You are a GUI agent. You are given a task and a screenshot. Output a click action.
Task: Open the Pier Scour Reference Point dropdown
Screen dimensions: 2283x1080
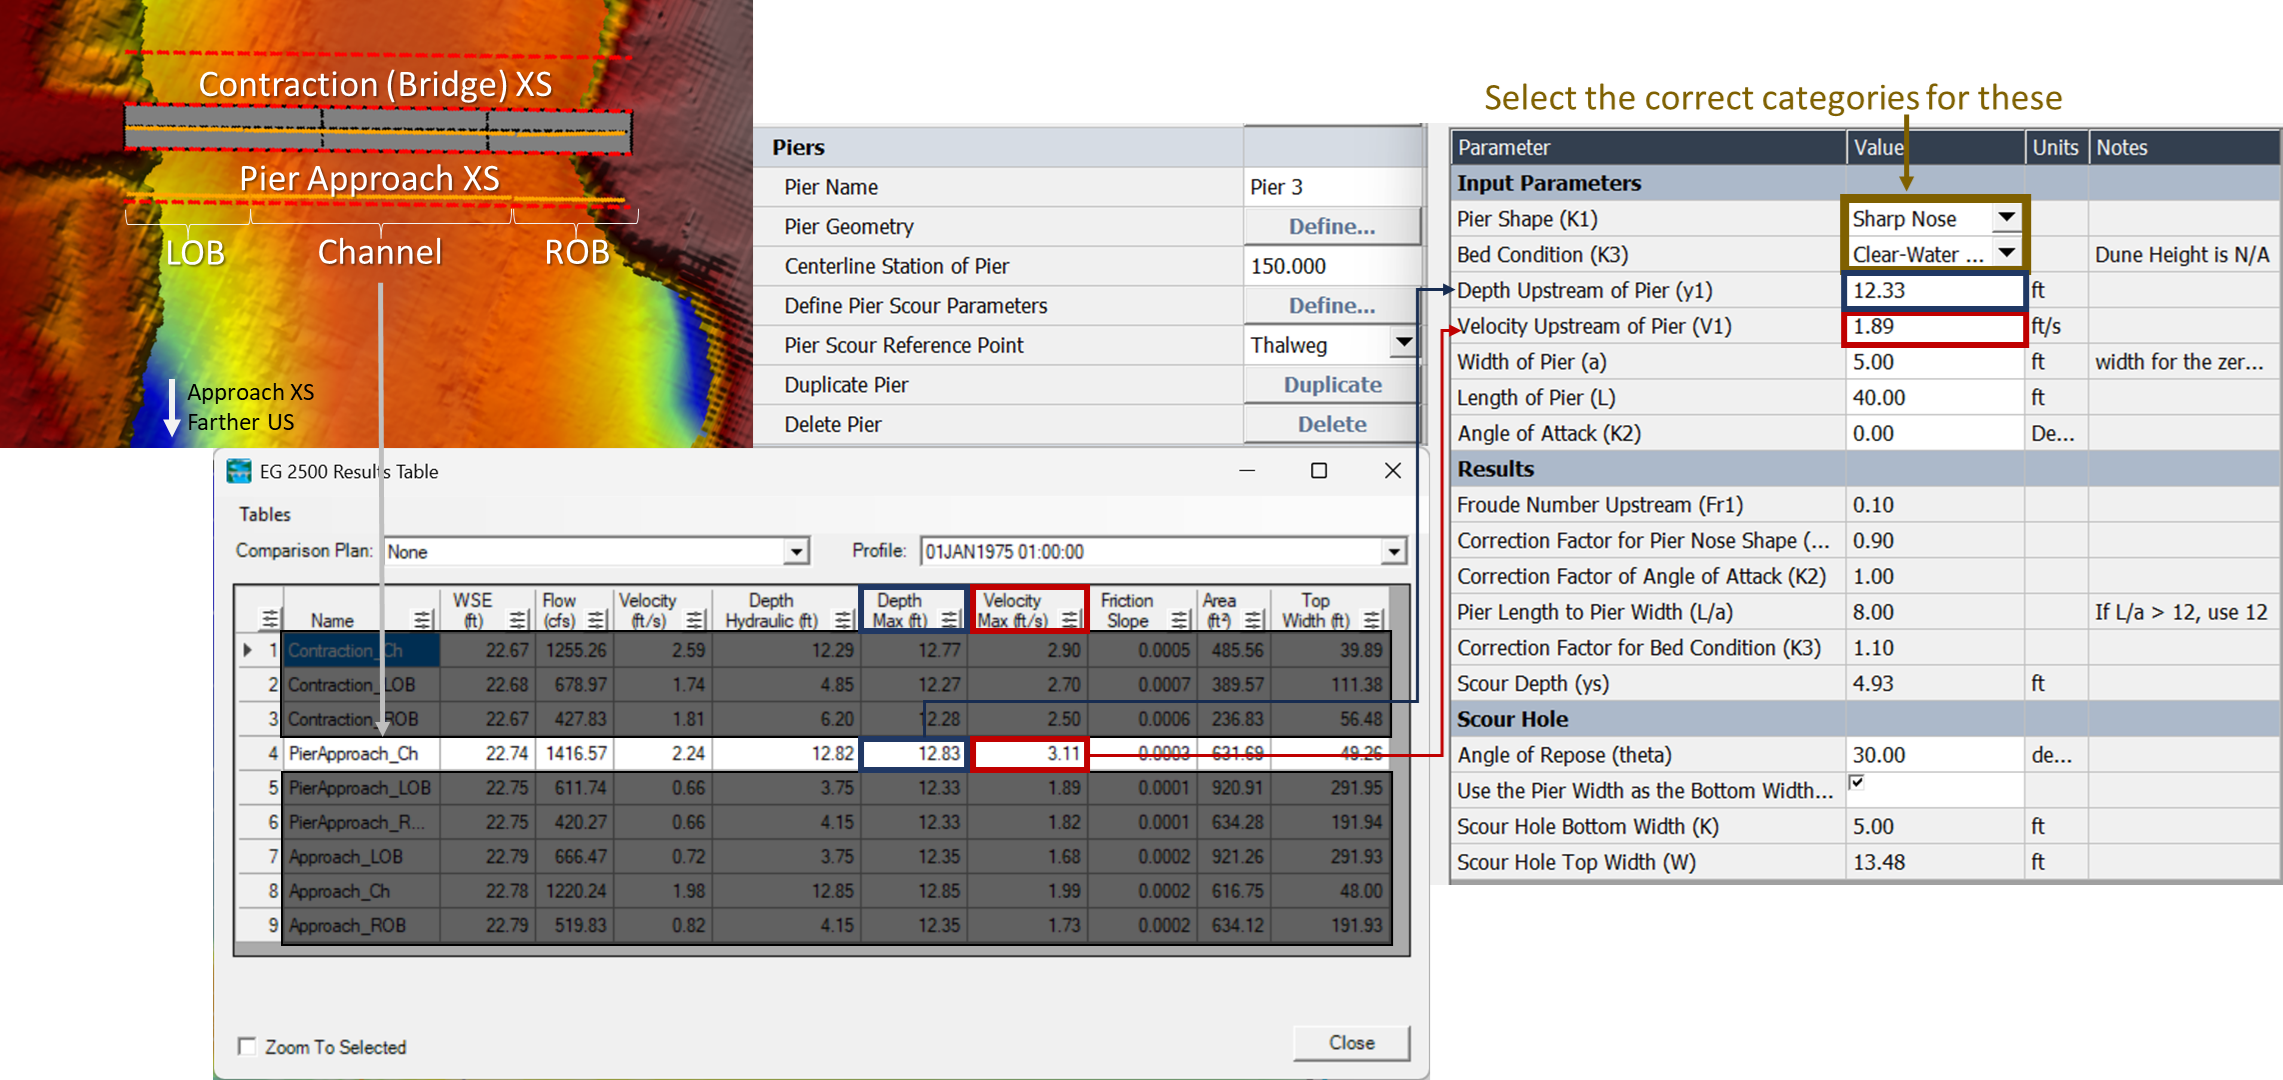click(x=1403, y=344)
